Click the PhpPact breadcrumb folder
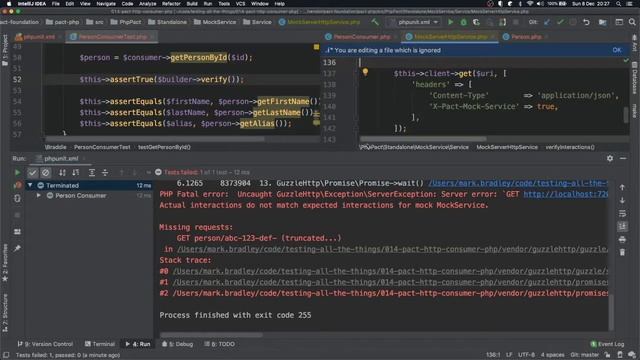640x360 pixels. [x=126, y=22]
